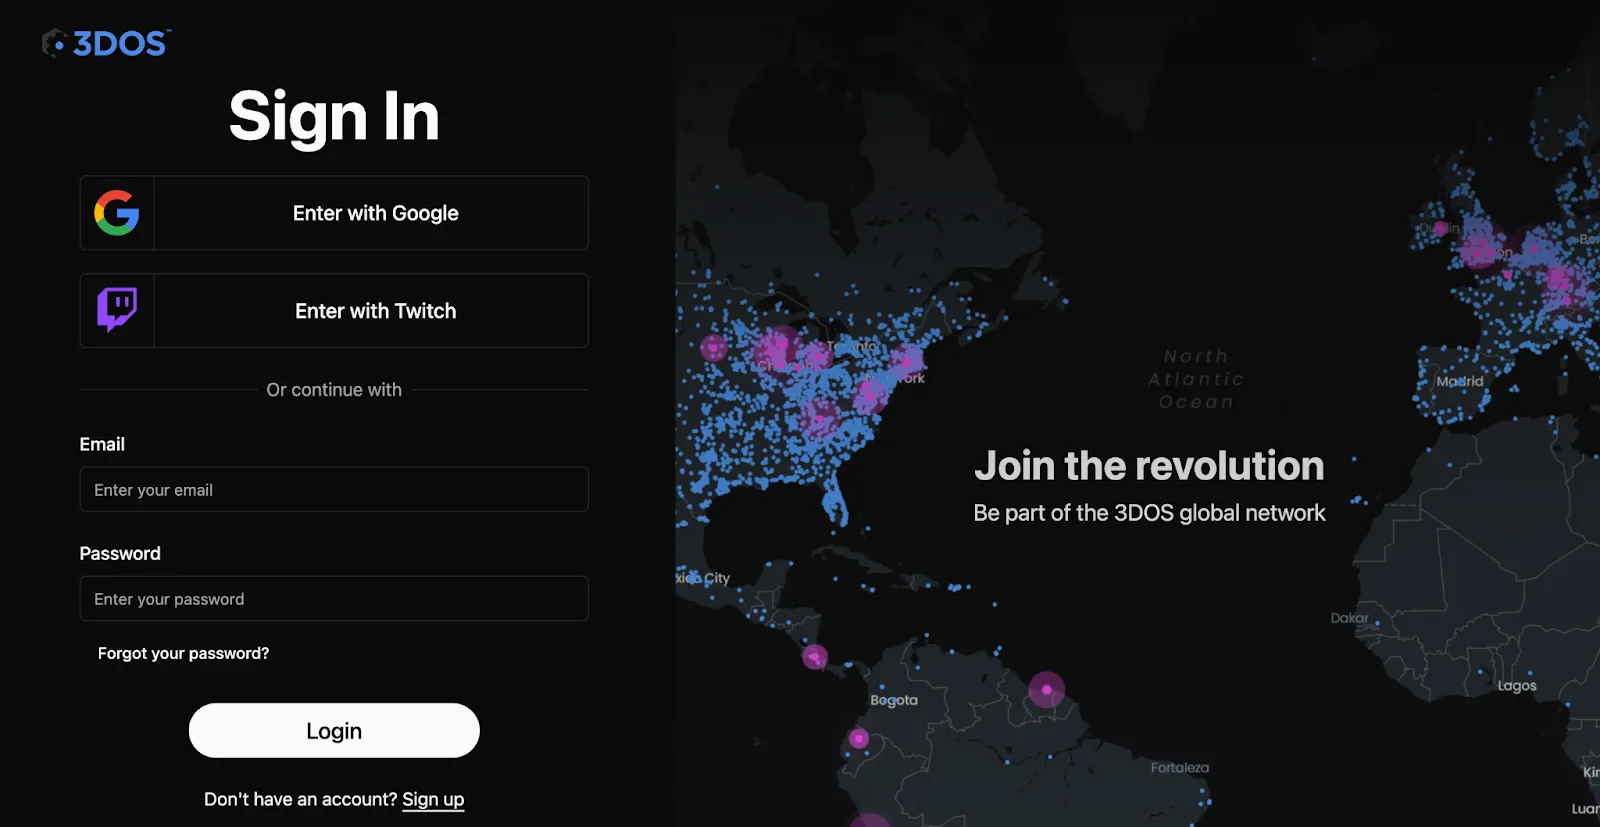The height and width of the screenshot is (827, 1600).
Task: Focus the Enter your email field
Action: pyautogui.click(x=334, y=490)
